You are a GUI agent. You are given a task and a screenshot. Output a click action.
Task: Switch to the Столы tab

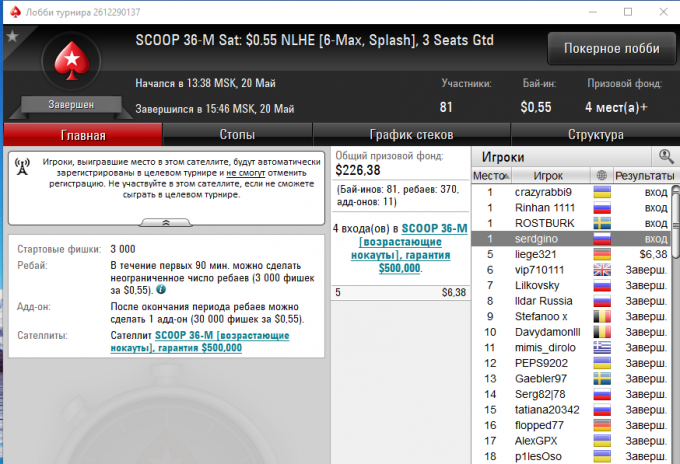coord(237,135)
